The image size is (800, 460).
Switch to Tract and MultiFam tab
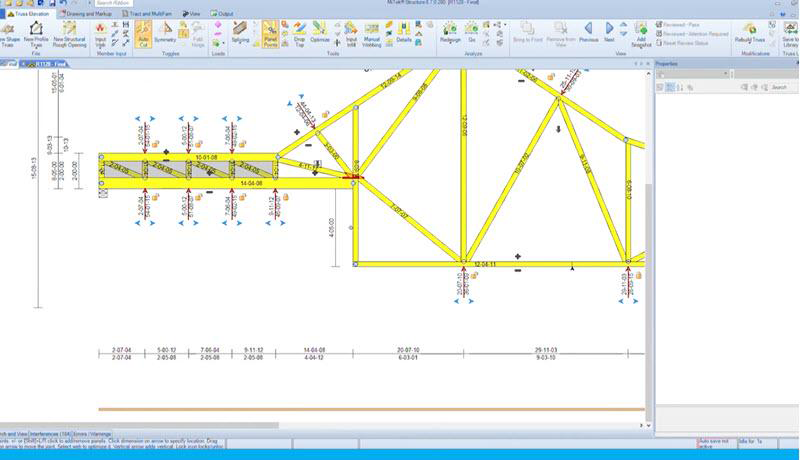[x=146, y=14]
